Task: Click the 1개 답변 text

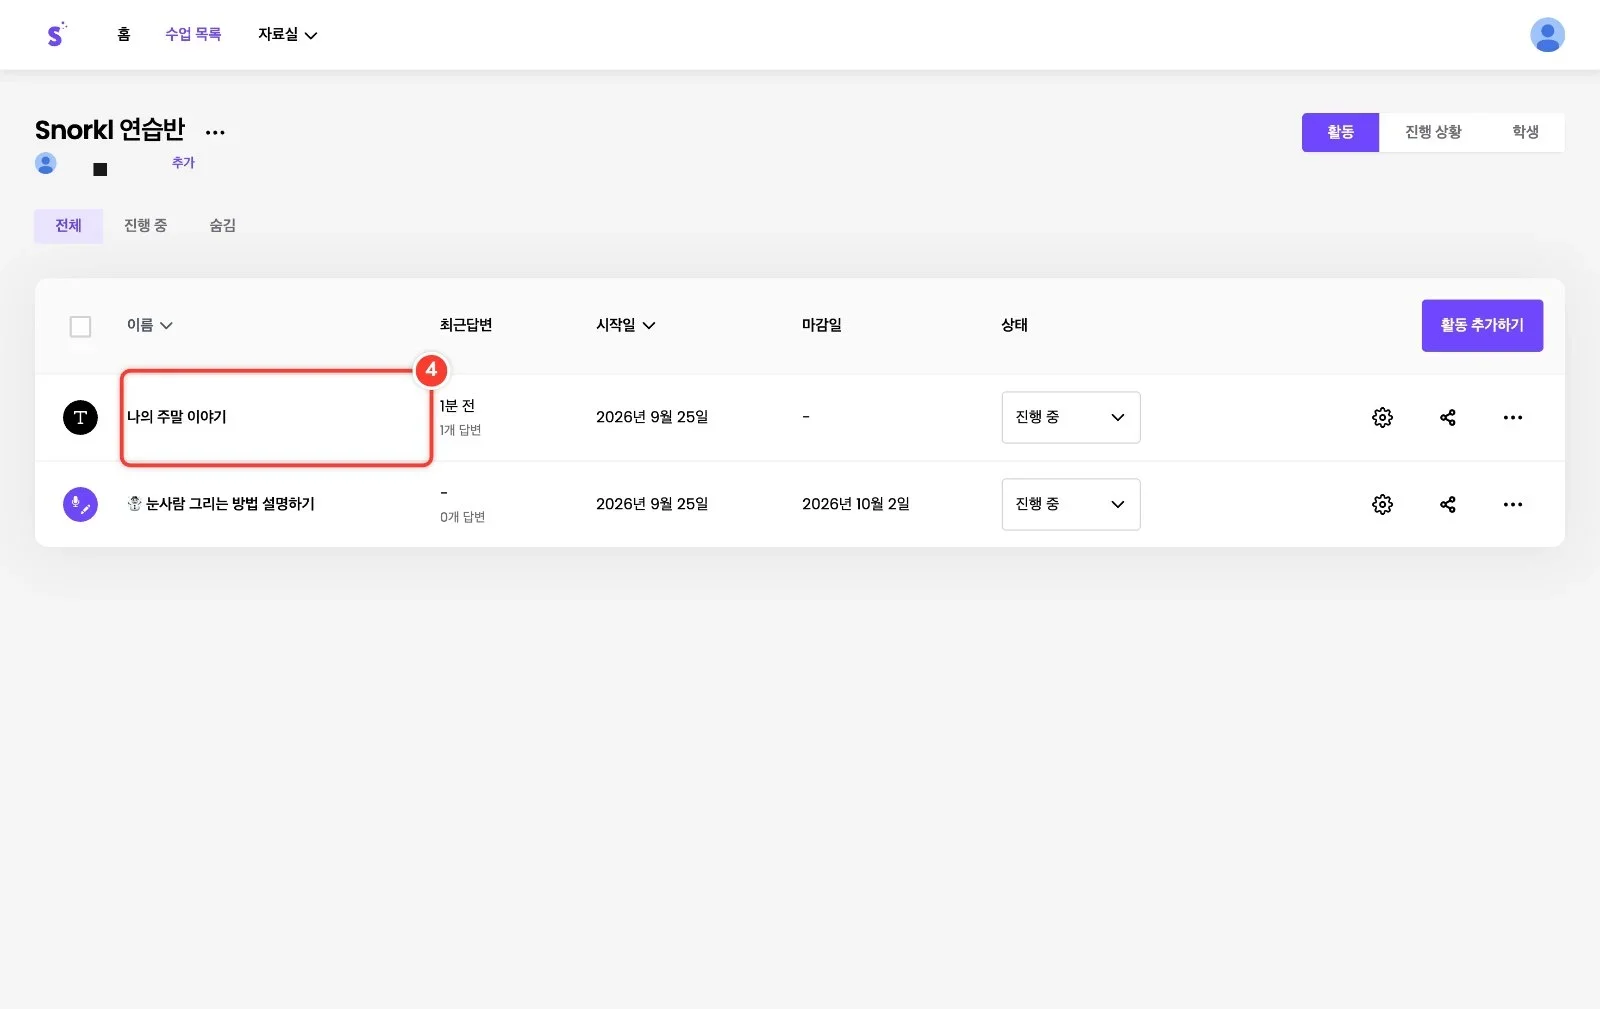Action: [x=461, y=430]
